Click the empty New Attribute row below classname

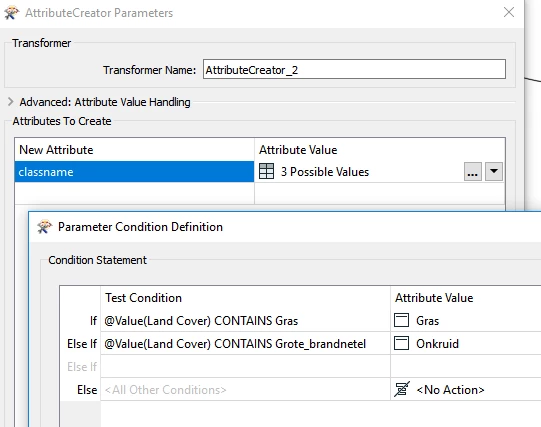(x=134, y=193)
